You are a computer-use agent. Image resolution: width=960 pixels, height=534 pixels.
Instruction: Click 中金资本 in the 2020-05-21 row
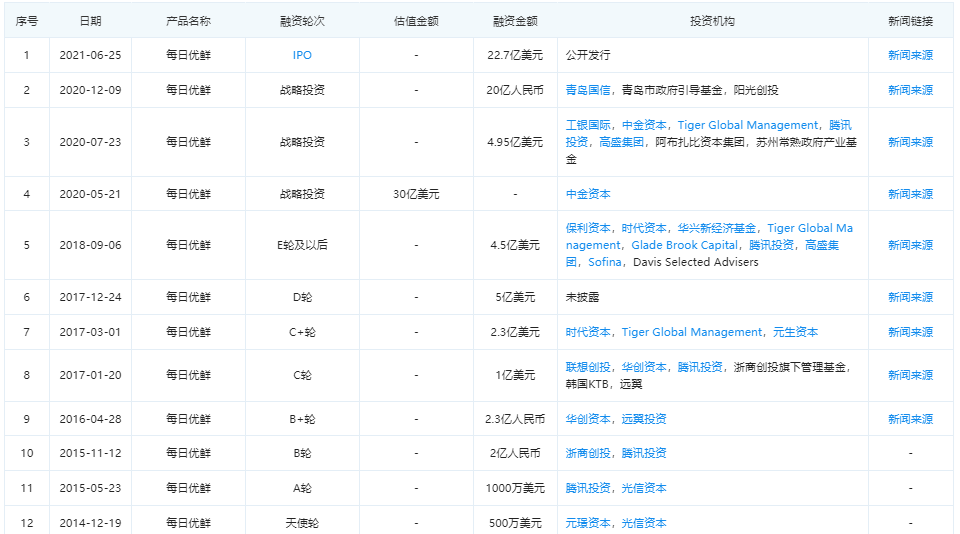click(x=589, y=194)
